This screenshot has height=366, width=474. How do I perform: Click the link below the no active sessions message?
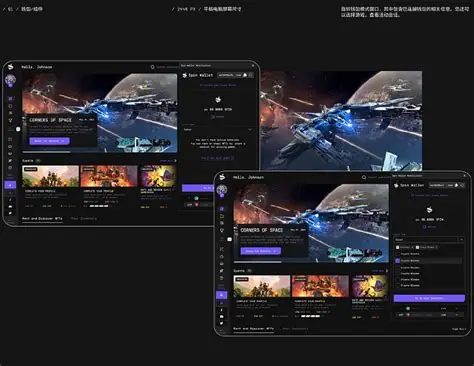pos(218,158)
